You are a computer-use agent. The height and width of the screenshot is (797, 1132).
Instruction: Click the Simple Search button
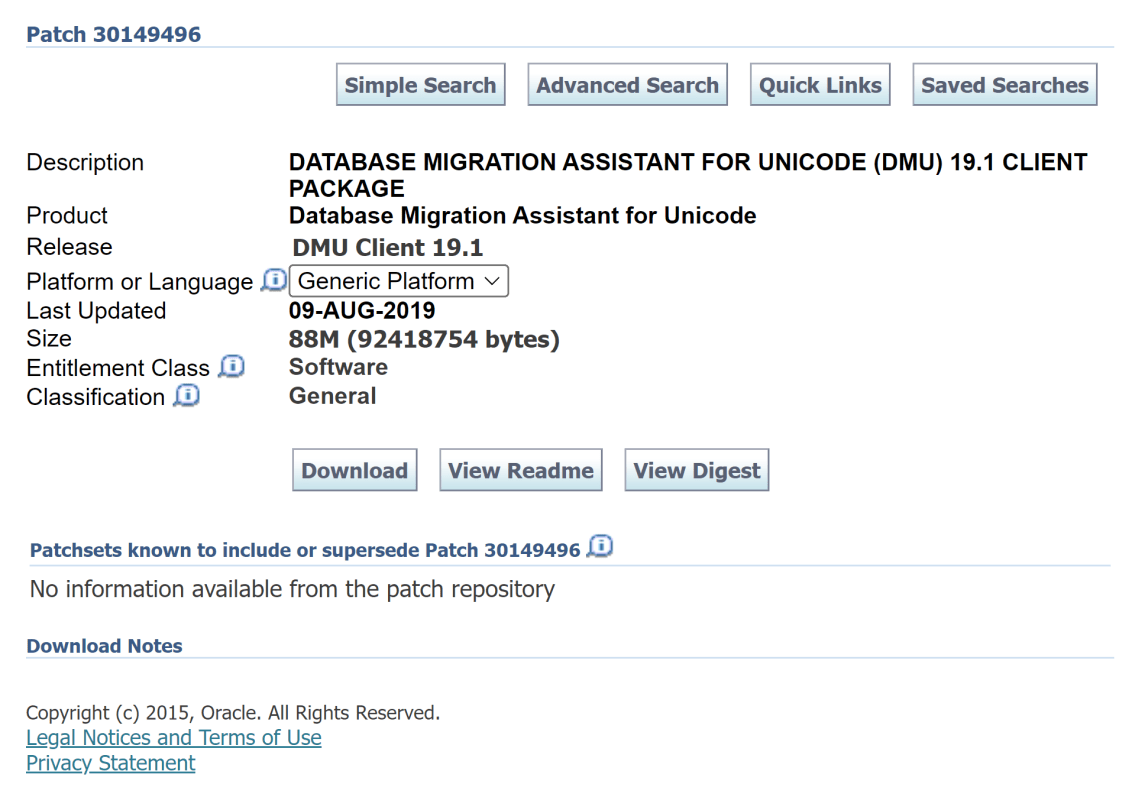tap(420, 85)
